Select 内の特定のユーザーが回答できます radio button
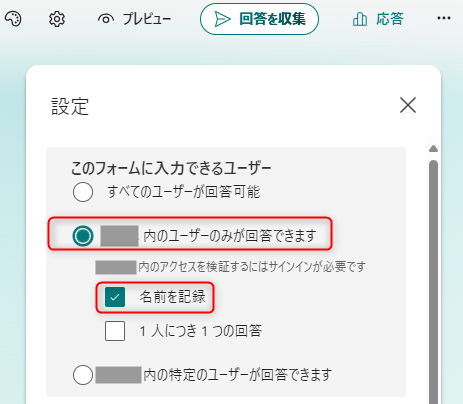Viewport: 463px width, 404px height. [83, 375]
